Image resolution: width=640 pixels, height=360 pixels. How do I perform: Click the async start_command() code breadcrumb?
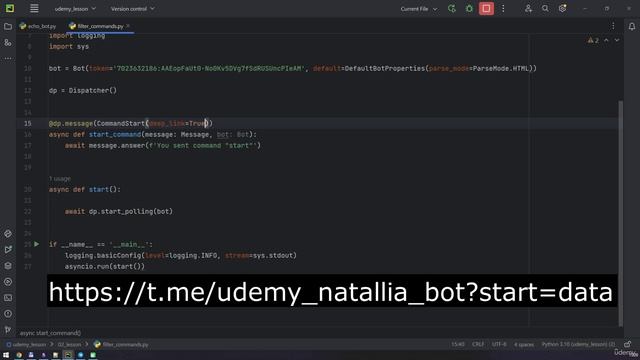[x=50, y=333]
